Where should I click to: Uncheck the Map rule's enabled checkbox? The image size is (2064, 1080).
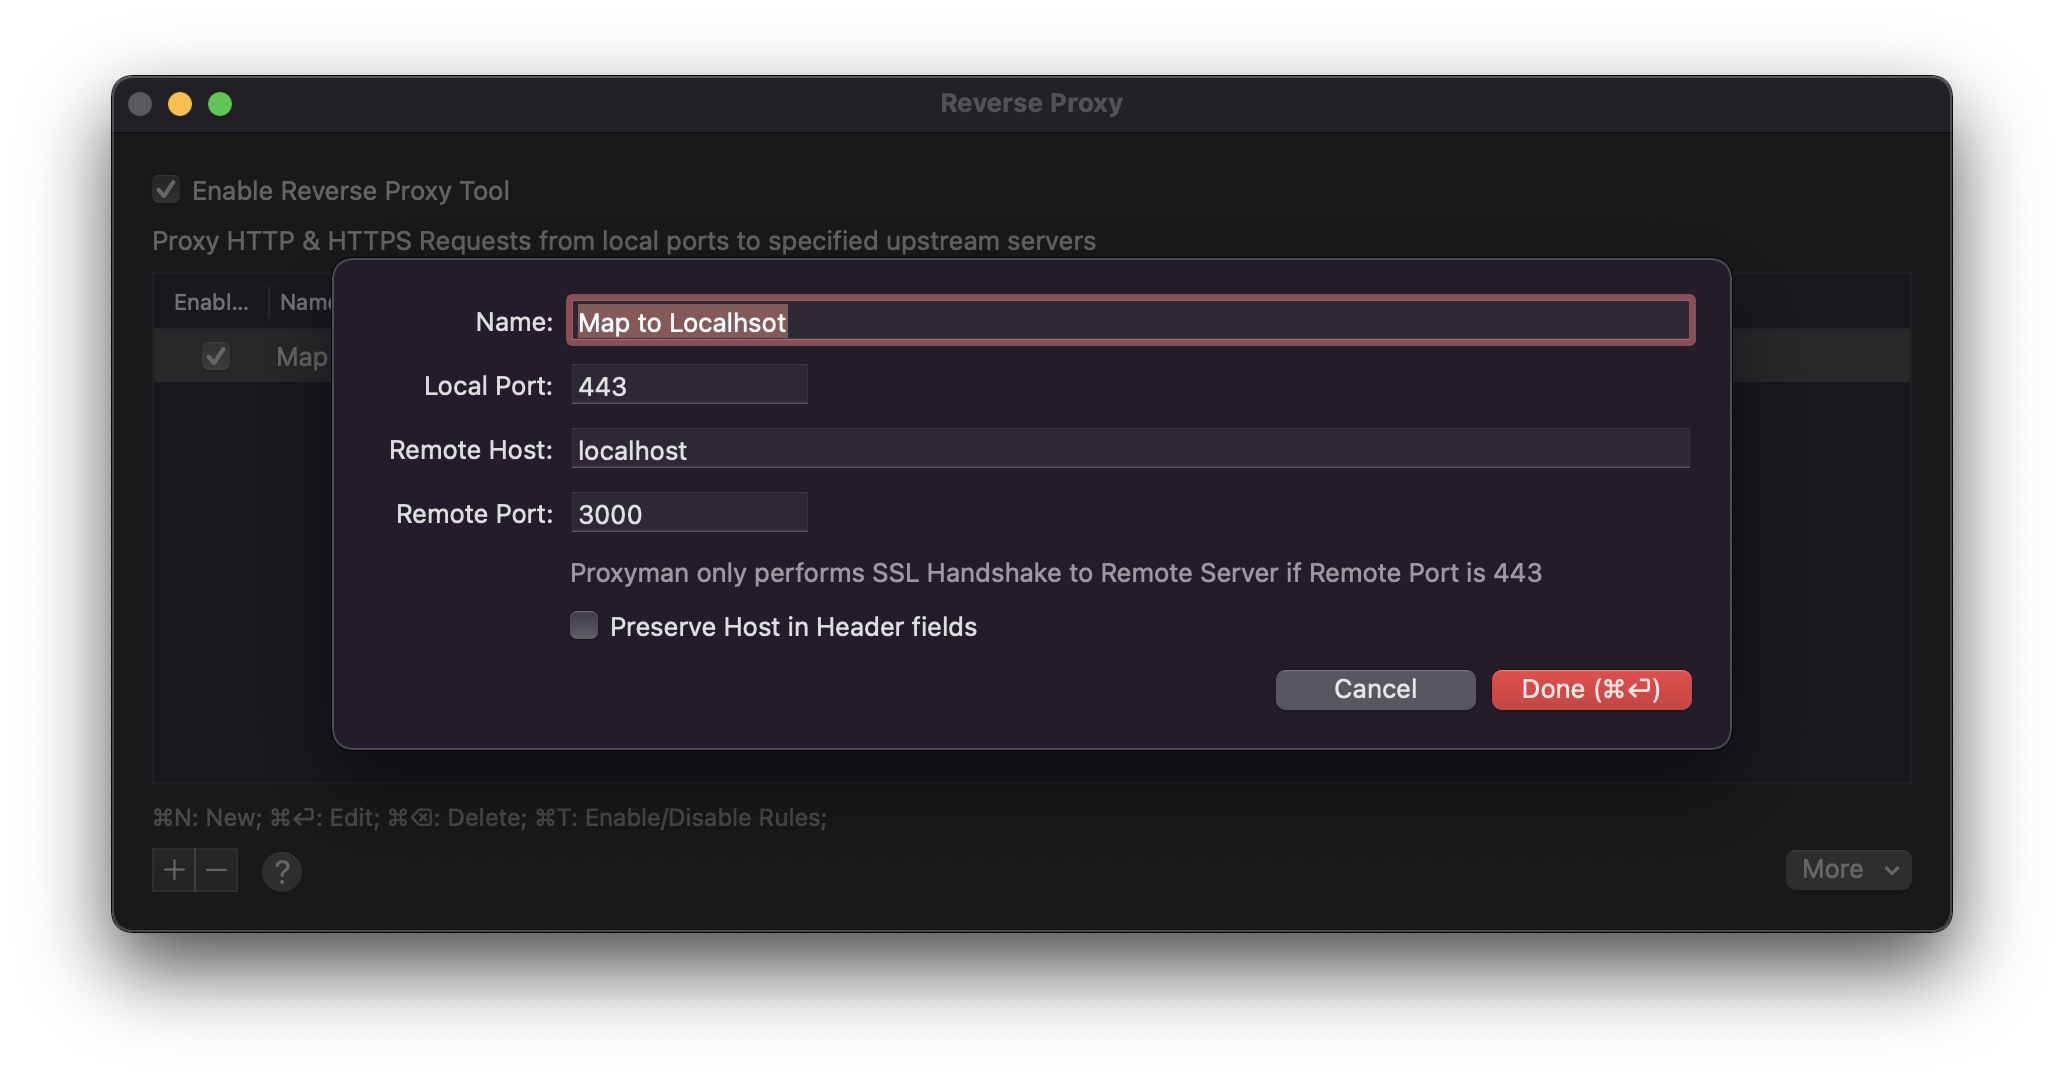(x=216, y=355)
